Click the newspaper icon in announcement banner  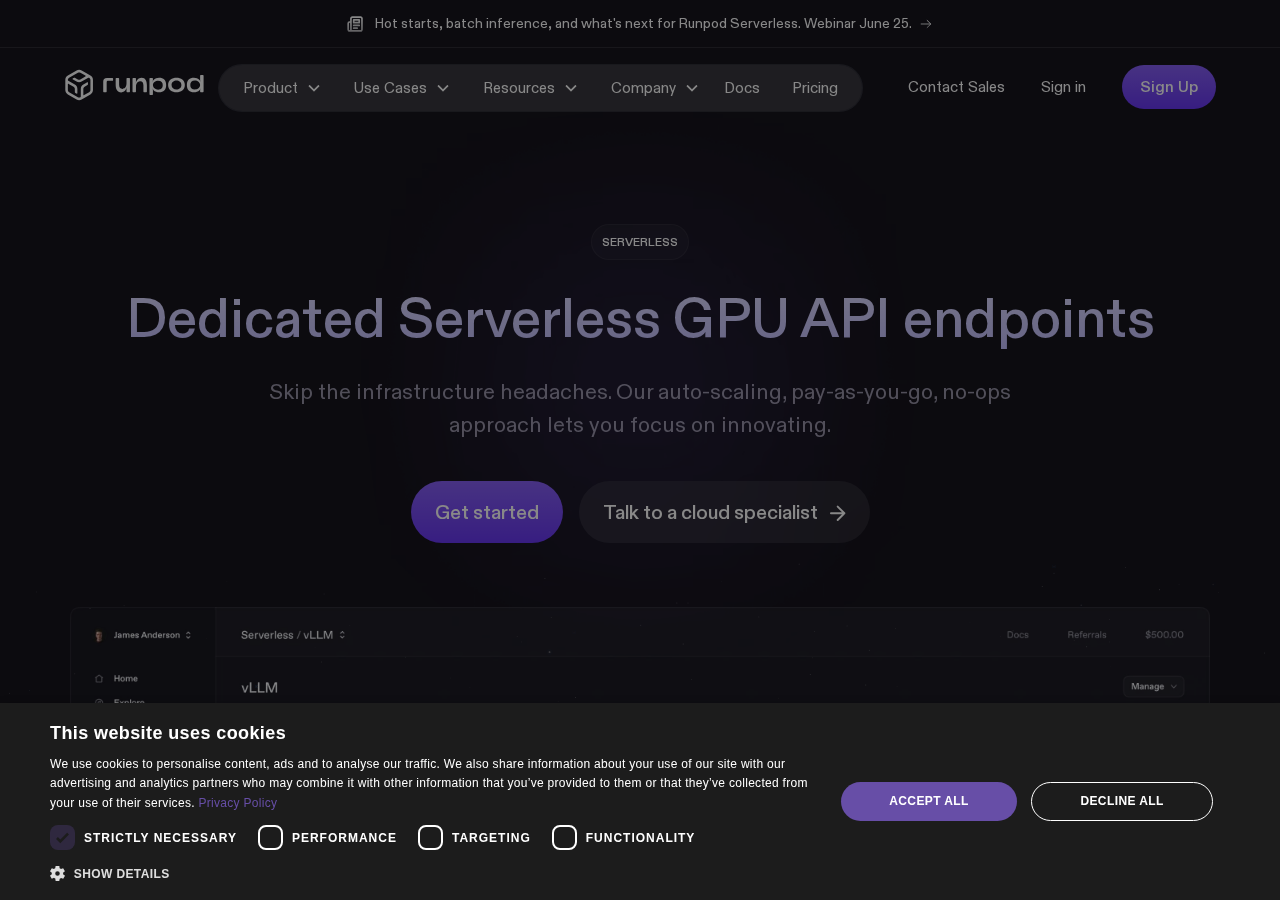[x=355, y=24]
